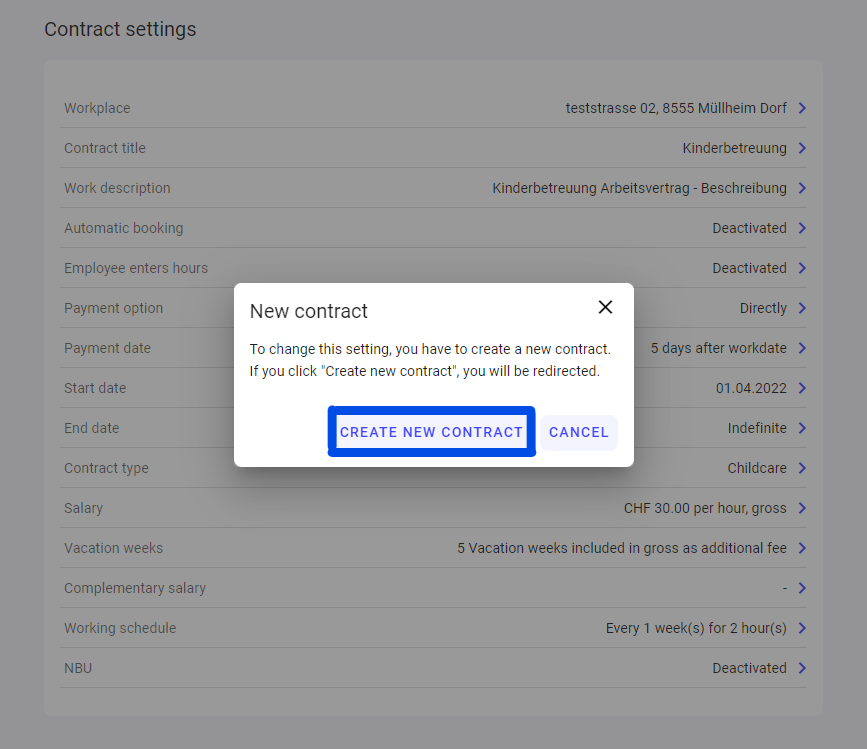
Task: Click the CHF 30.00 per hour salary value
Action: [x=704, y=508]
